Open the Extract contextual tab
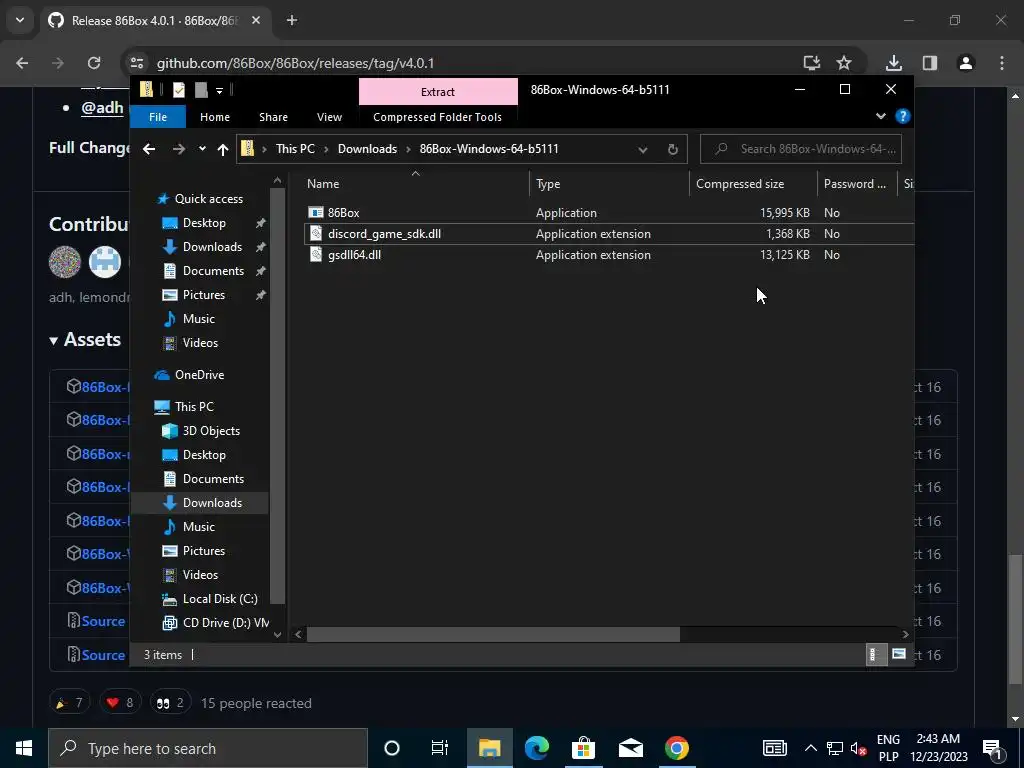Viewport: 1024px width, 768px height. click(438, 91)
